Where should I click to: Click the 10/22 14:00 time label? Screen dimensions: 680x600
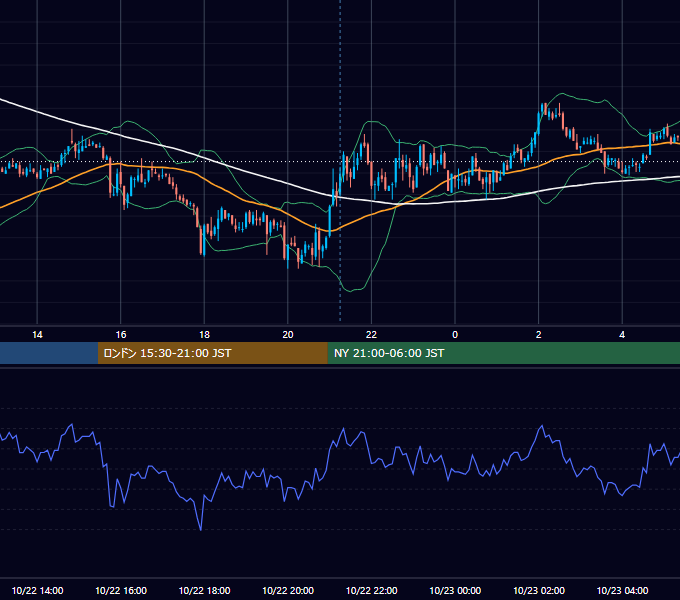point(37,590)
